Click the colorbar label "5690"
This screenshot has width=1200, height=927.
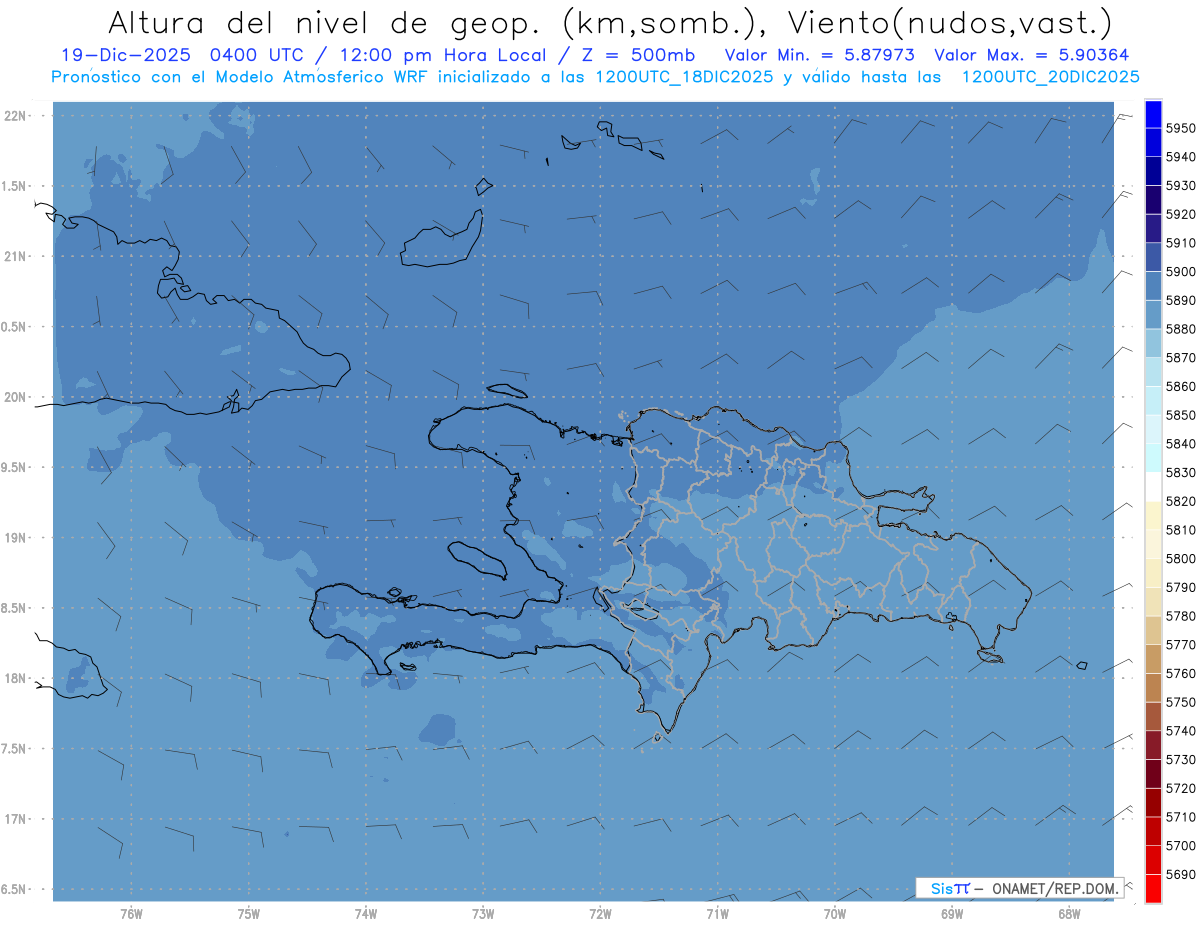pyautogui.click(x=1181, y=874)
